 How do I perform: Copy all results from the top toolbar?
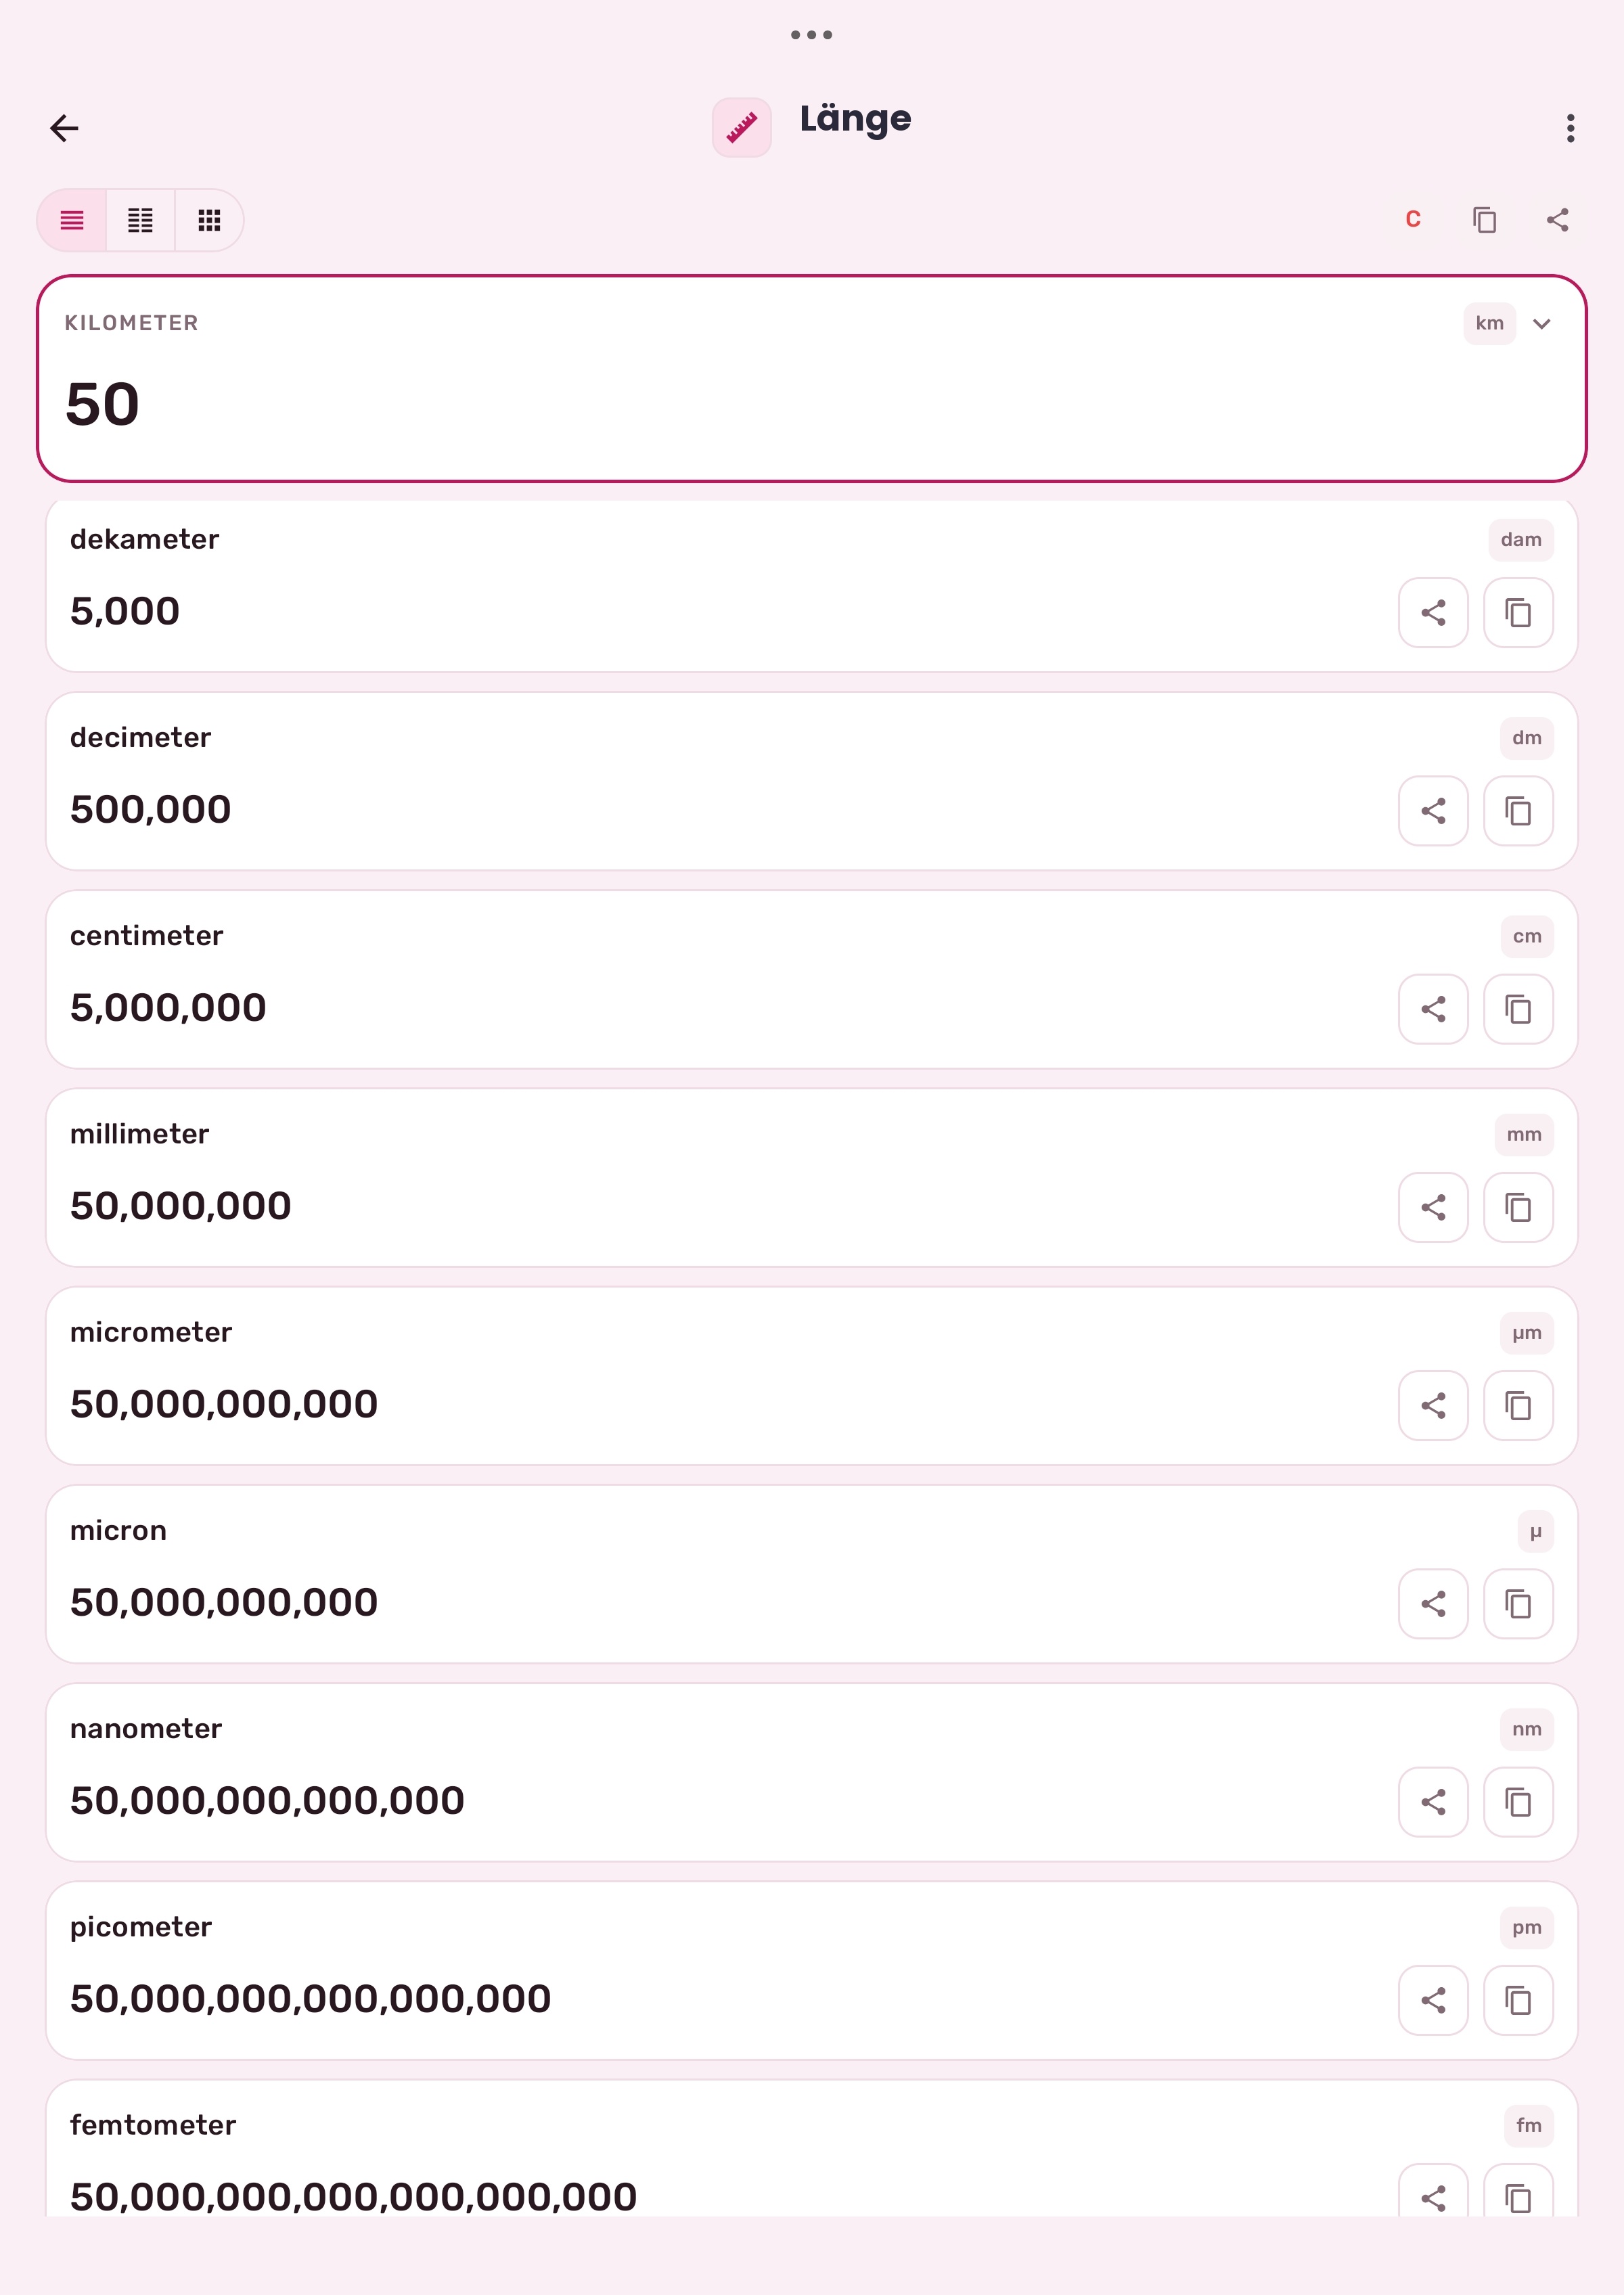(x=1484, y=220)
